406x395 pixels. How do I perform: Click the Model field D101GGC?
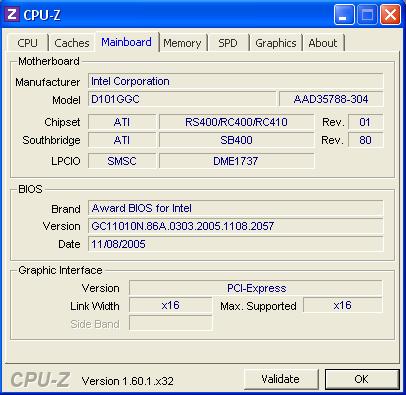point(182,99)
